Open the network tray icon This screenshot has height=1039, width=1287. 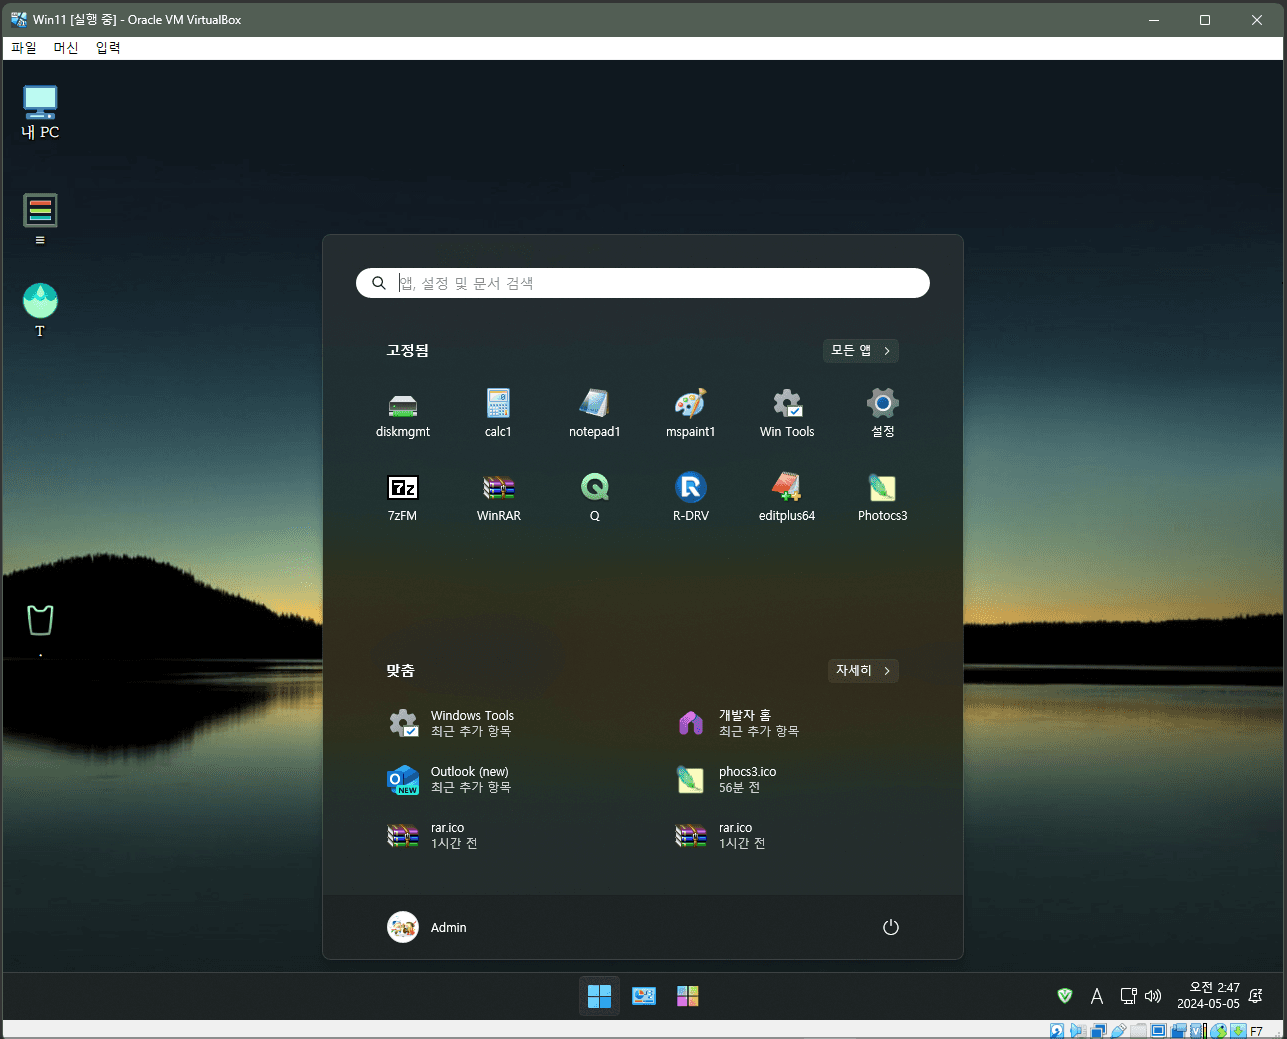(1128, 996)
